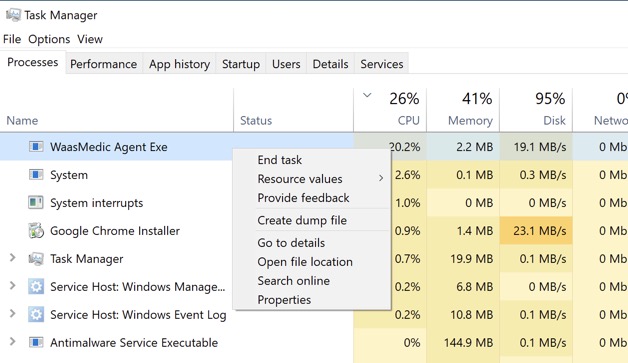Open the Startup tab
The height and width of the screenshot is (363, 628).
241,64
